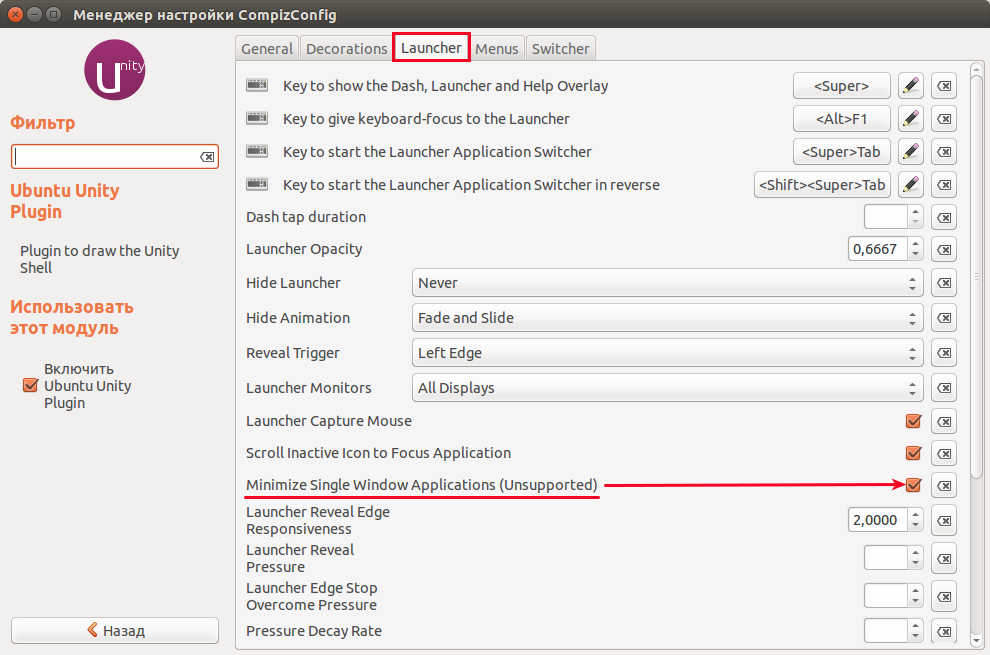Screen dimensions: 990x655
Task: Increase Launcher Edge Stop Overcome Pressure
Action: click(915, 591)
